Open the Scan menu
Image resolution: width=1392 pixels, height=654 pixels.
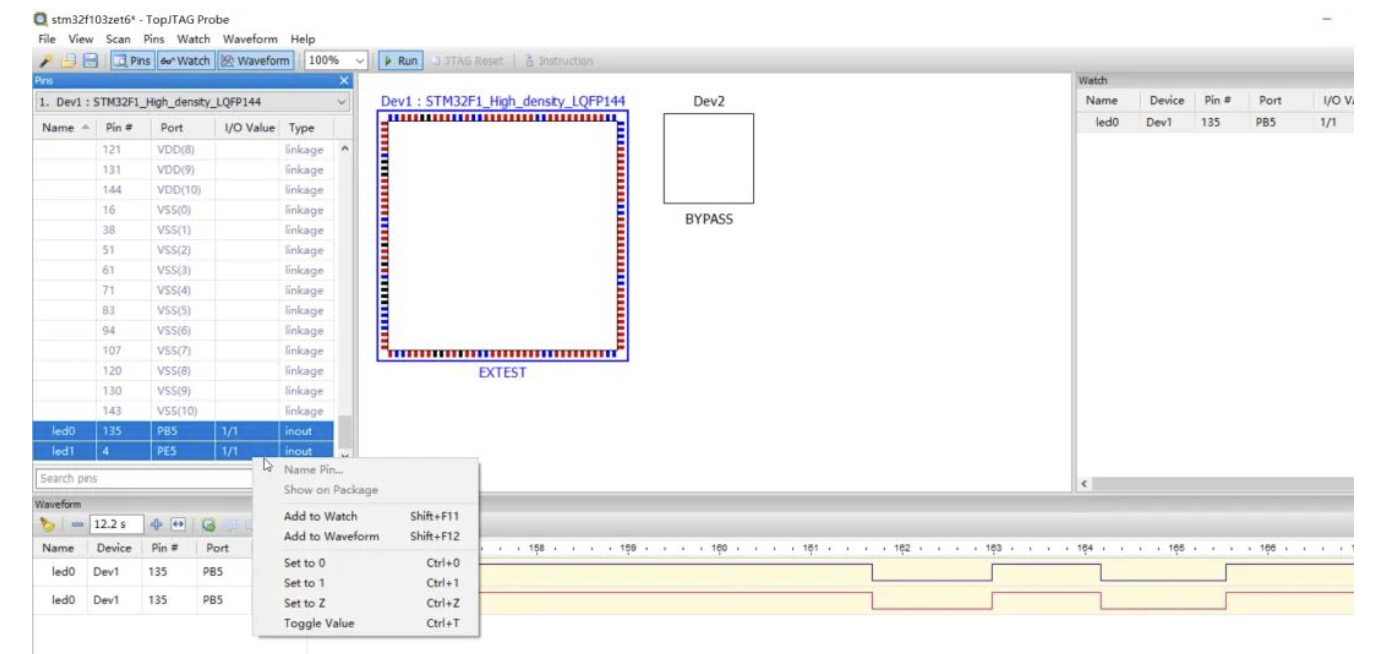[x=118, y=39]
